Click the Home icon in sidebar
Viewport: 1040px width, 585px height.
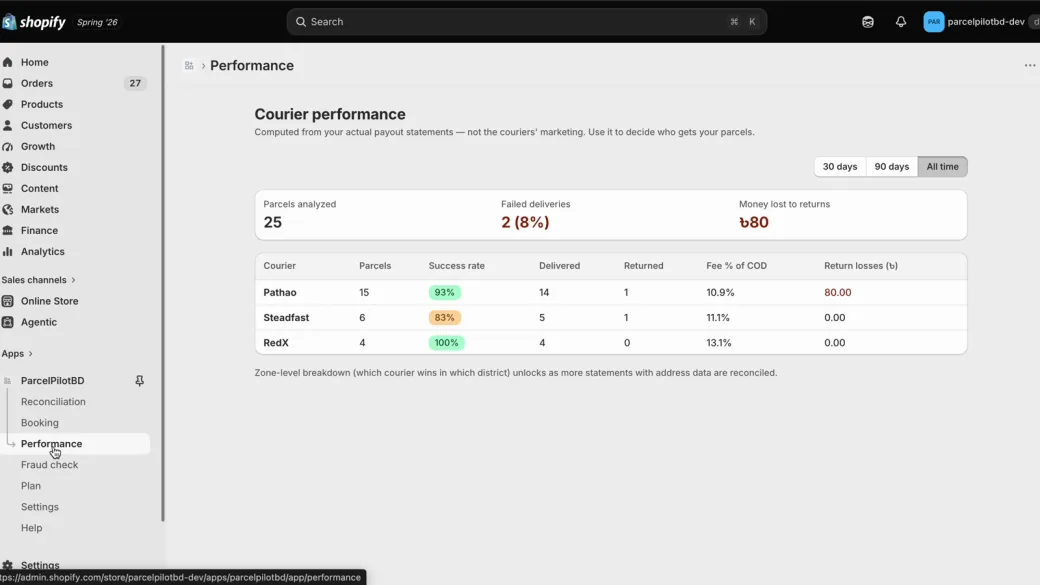[x=8, y=62]
